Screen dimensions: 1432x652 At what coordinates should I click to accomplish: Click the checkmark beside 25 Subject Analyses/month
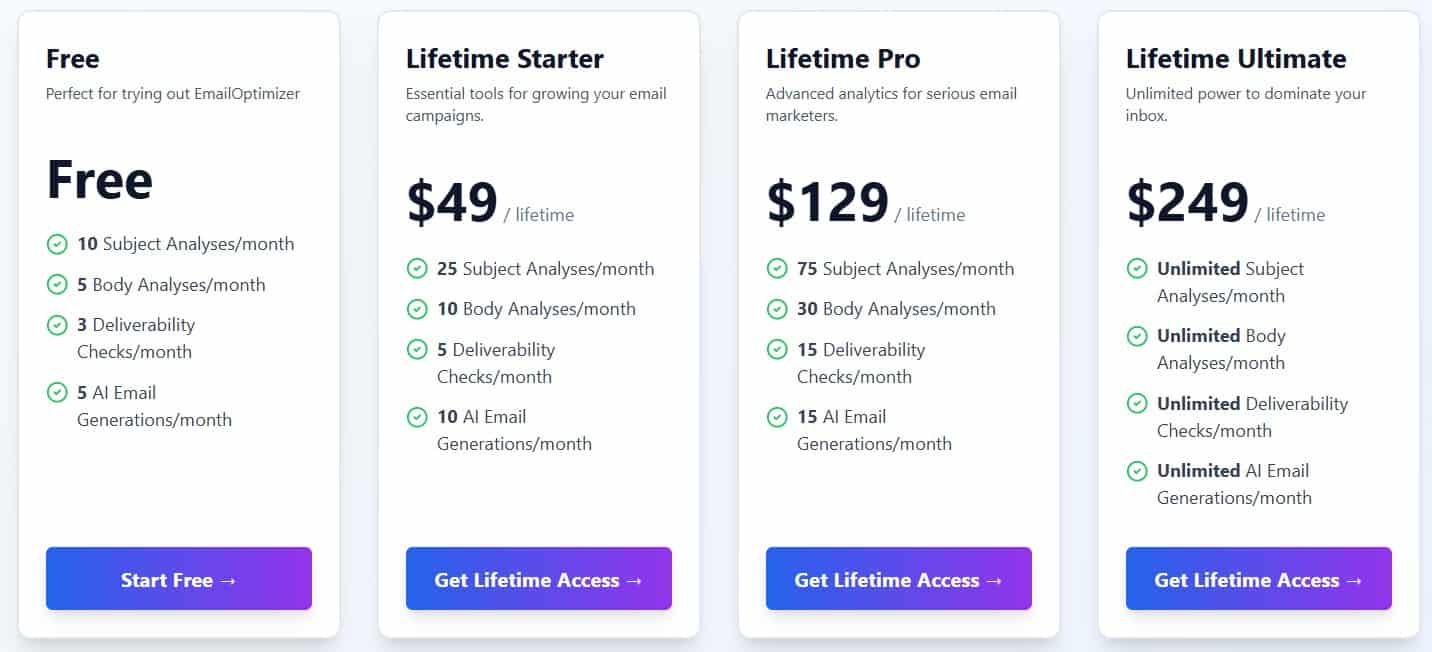(417, 269)
